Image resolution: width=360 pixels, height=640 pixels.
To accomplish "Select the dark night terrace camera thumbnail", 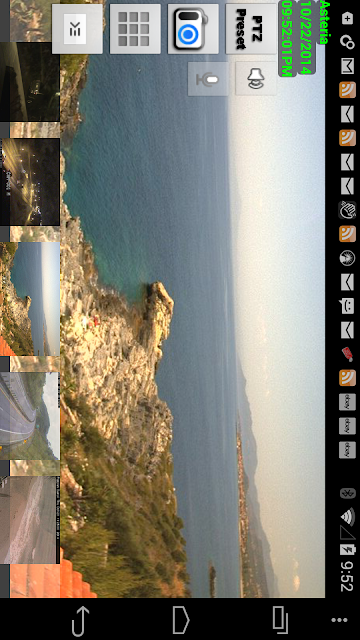I will [x=30, y=82].
